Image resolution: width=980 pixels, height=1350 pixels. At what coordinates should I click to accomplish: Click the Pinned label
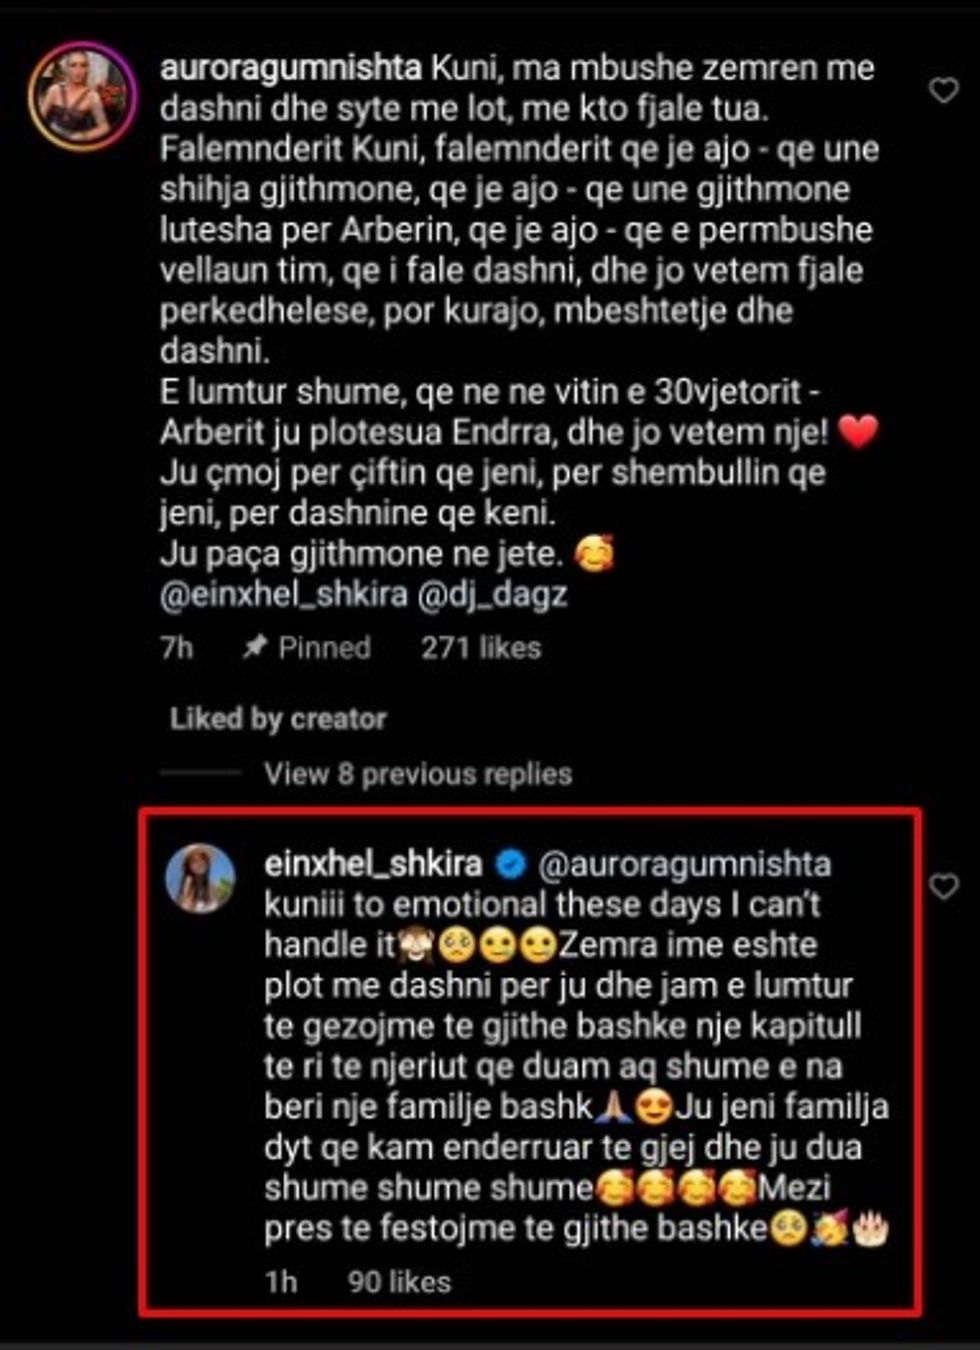pos(324,648)
